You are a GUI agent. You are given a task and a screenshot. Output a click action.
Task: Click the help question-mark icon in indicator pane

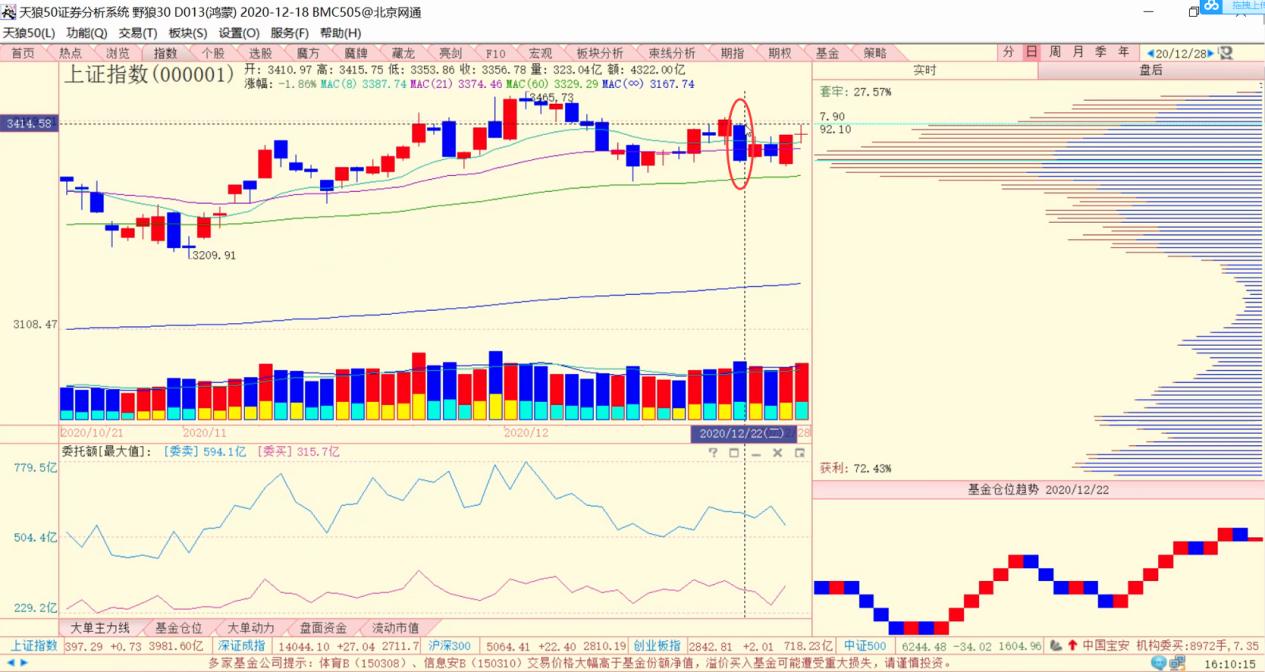click(x=713, y=453)
